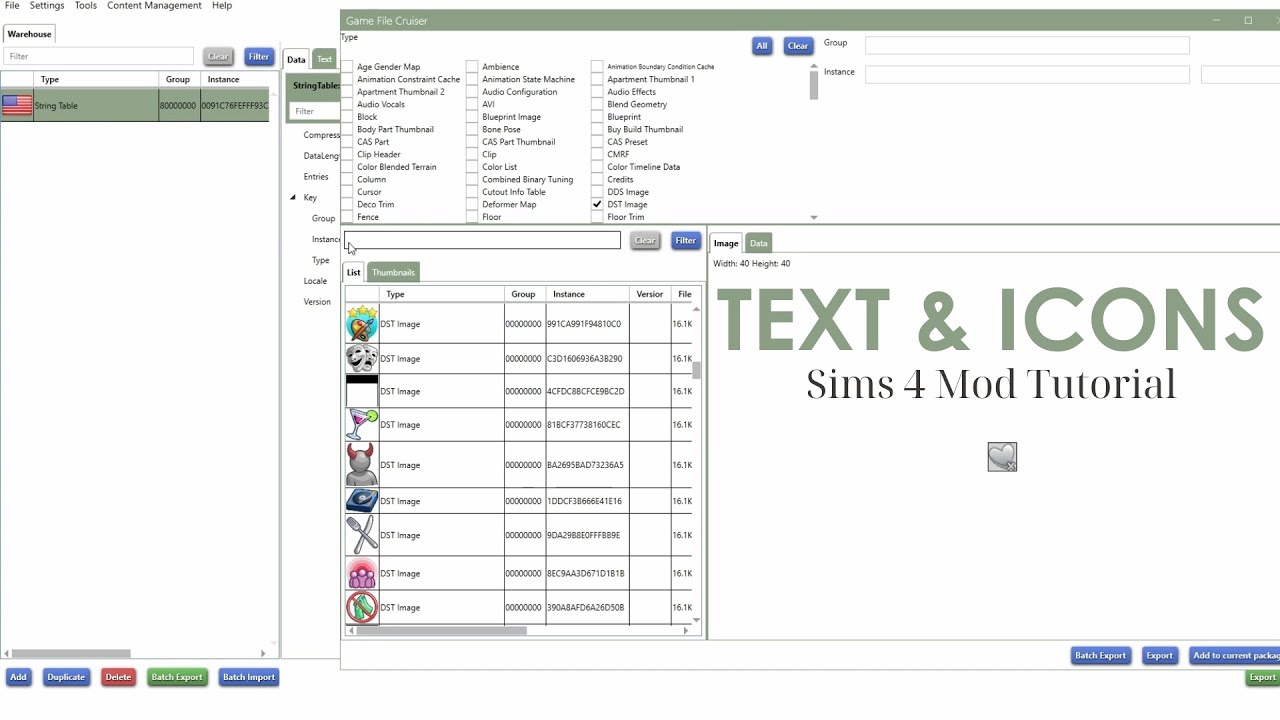
Task: Open the File menu
Action: point(12,6)
